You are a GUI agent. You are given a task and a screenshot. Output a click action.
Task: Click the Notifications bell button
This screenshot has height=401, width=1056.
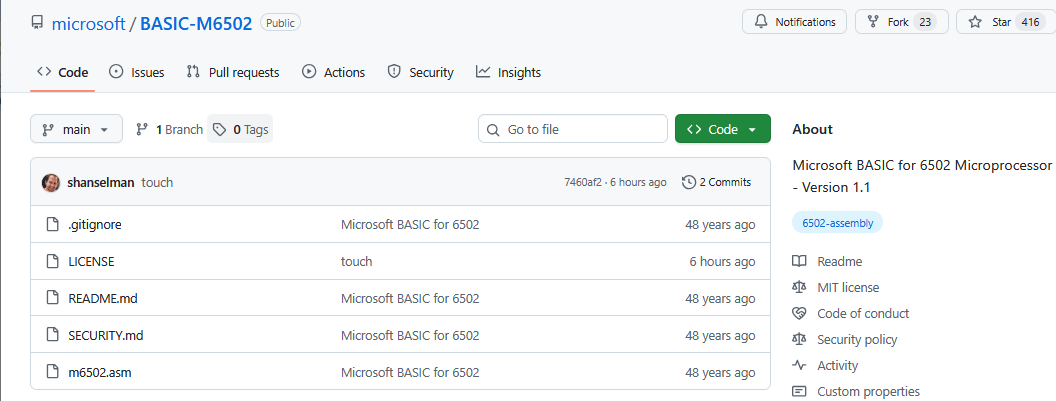[794, 22]
